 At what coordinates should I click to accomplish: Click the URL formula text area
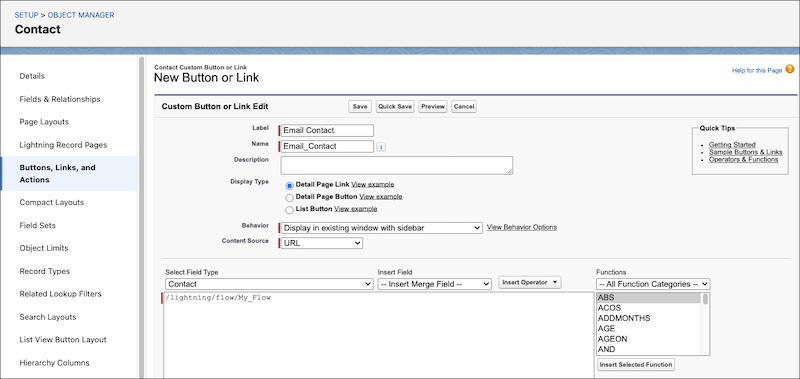[379, 336]
